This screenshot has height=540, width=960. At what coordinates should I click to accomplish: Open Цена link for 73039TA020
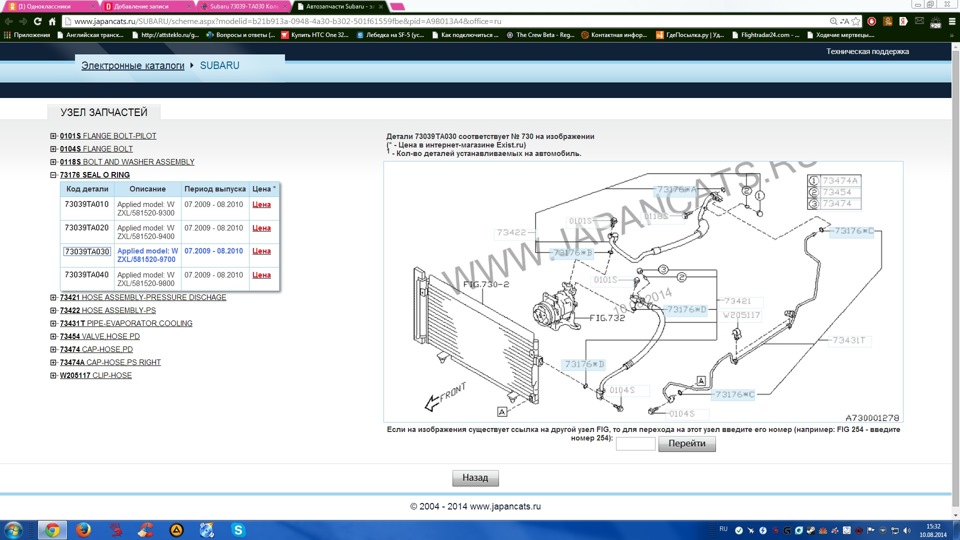pos(261,228)
